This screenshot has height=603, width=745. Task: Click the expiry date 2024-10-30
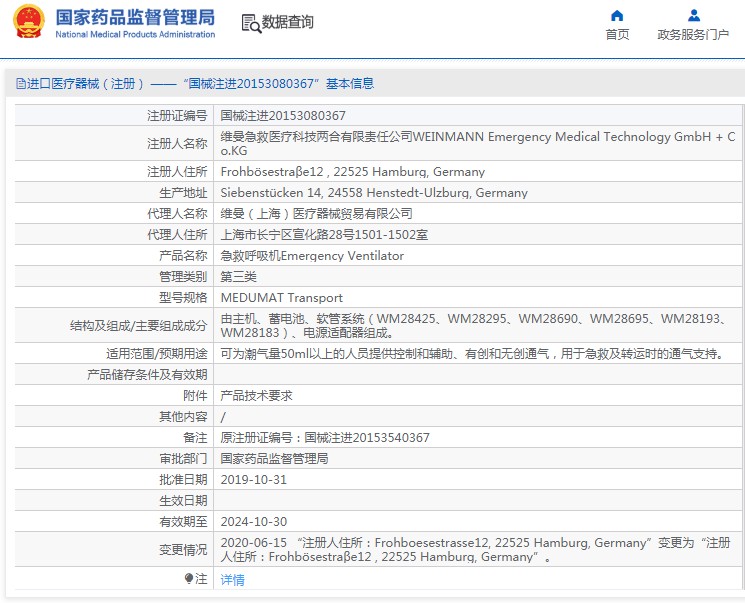coord(253,522)
